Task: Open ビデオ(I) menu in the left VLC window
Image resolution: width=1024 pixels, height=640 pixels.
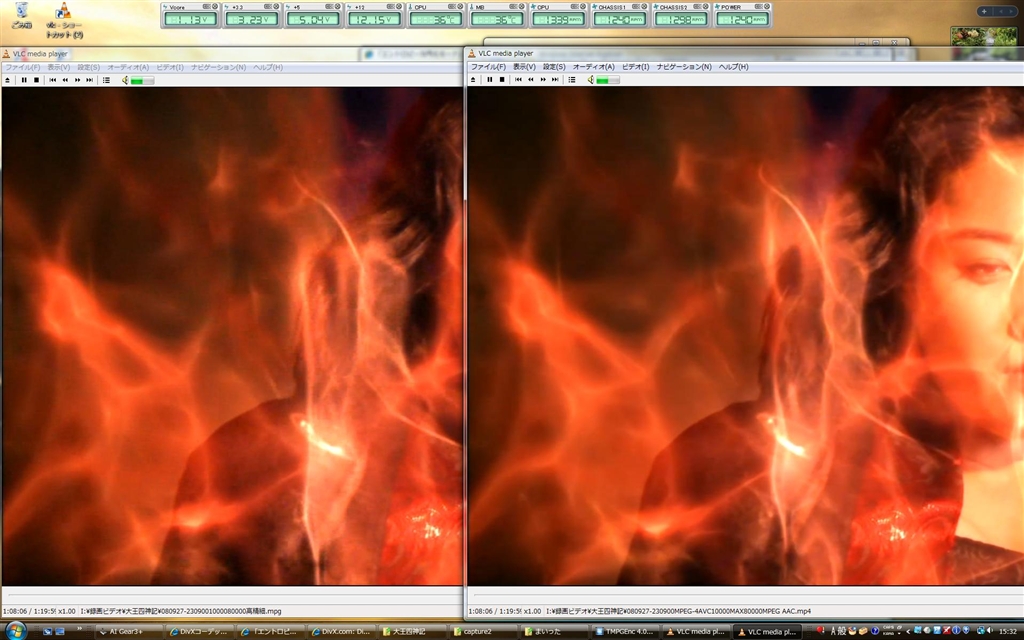Action: pyautogui.click(x=170, y=67)
